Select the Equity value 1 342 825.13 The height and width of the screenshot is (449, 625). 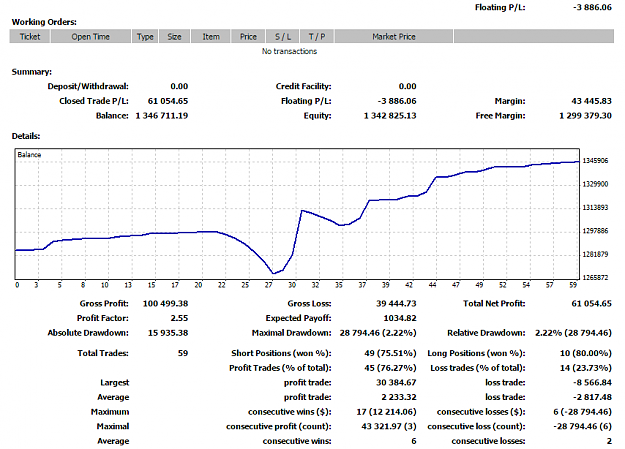click(x=390, y=116)
